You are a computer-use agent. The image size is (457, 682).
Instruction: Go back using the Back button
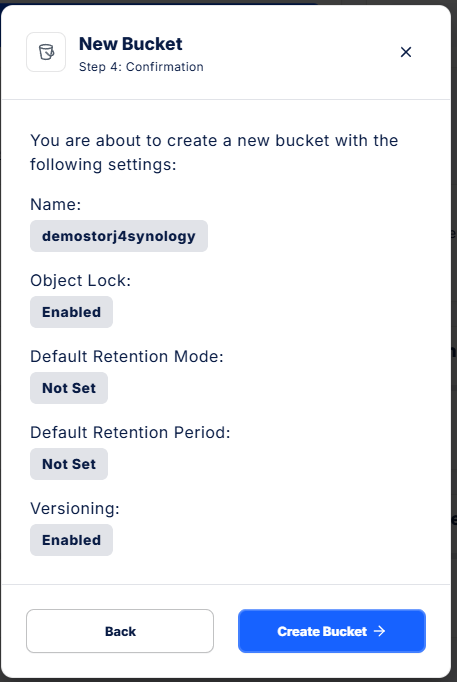tap(120, 631)
